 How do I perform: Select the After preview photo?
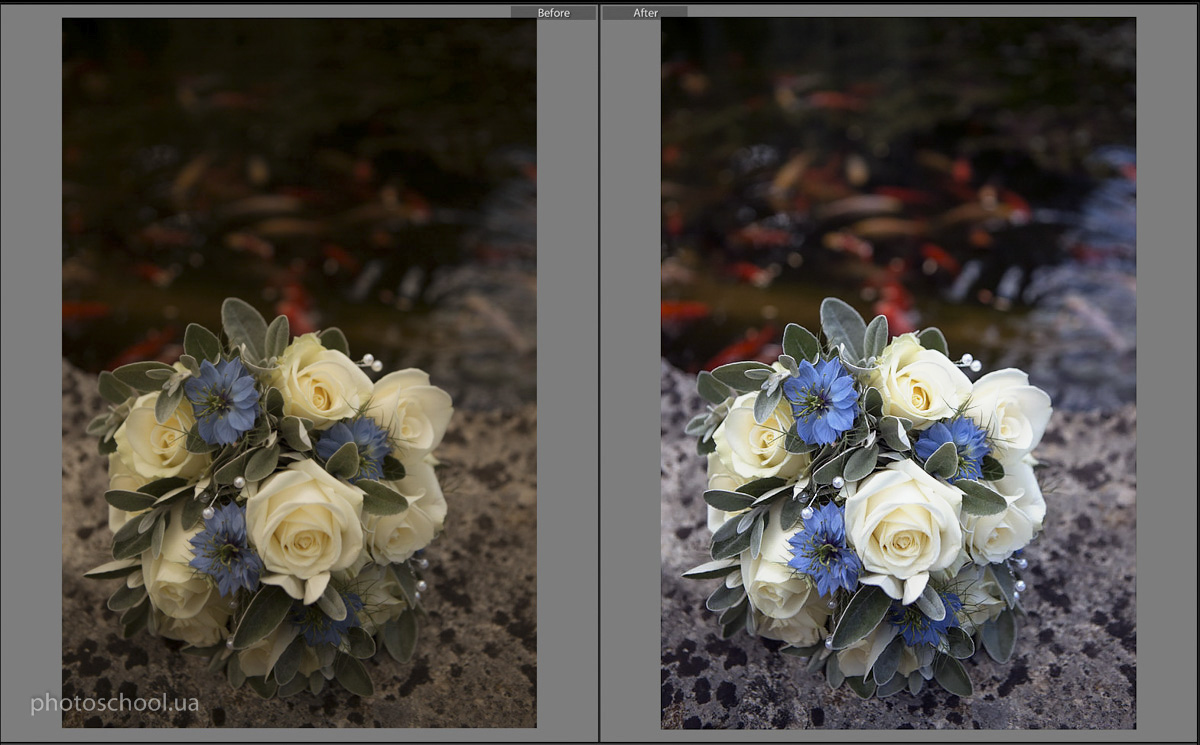(x=898, y=372)
